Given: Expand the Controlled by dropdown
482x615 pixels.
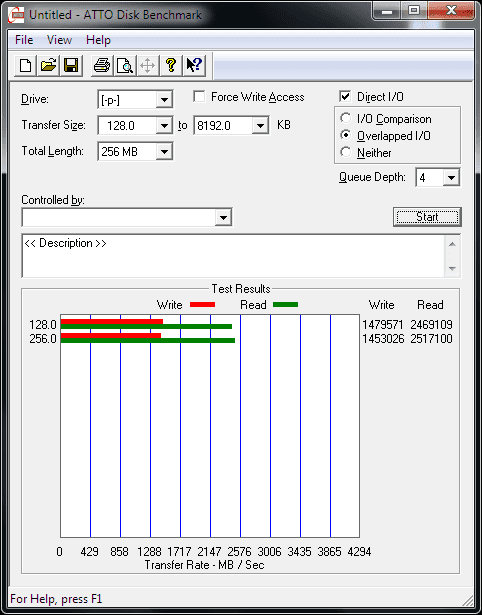Looking at the screenshot, I should tap(223, 217).
